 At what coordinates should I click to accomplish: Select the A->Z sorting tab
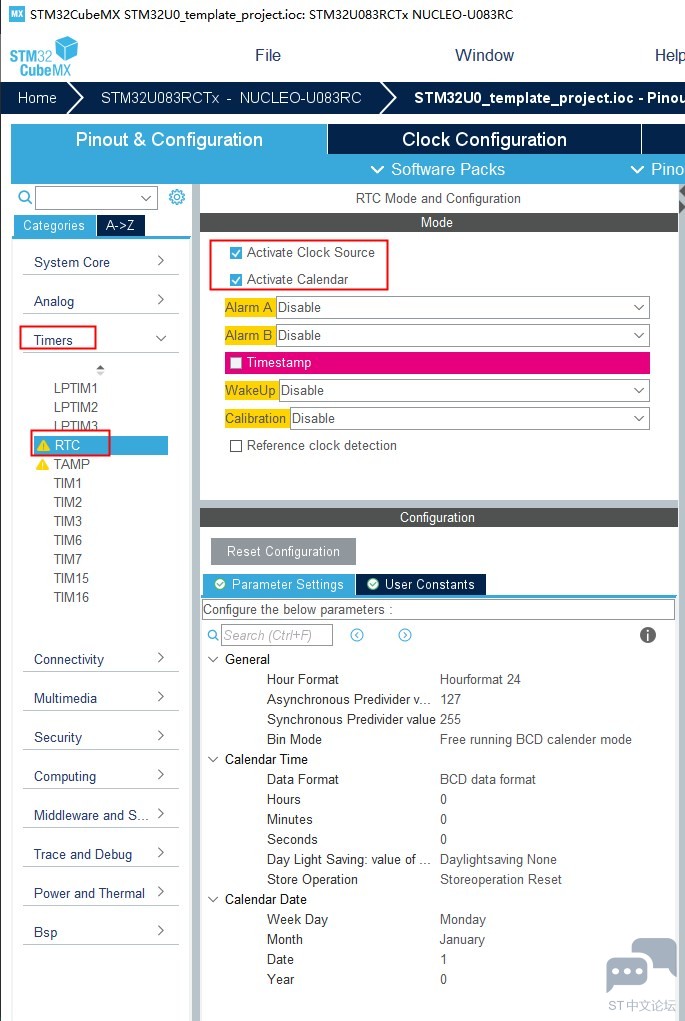pos(120,225)
